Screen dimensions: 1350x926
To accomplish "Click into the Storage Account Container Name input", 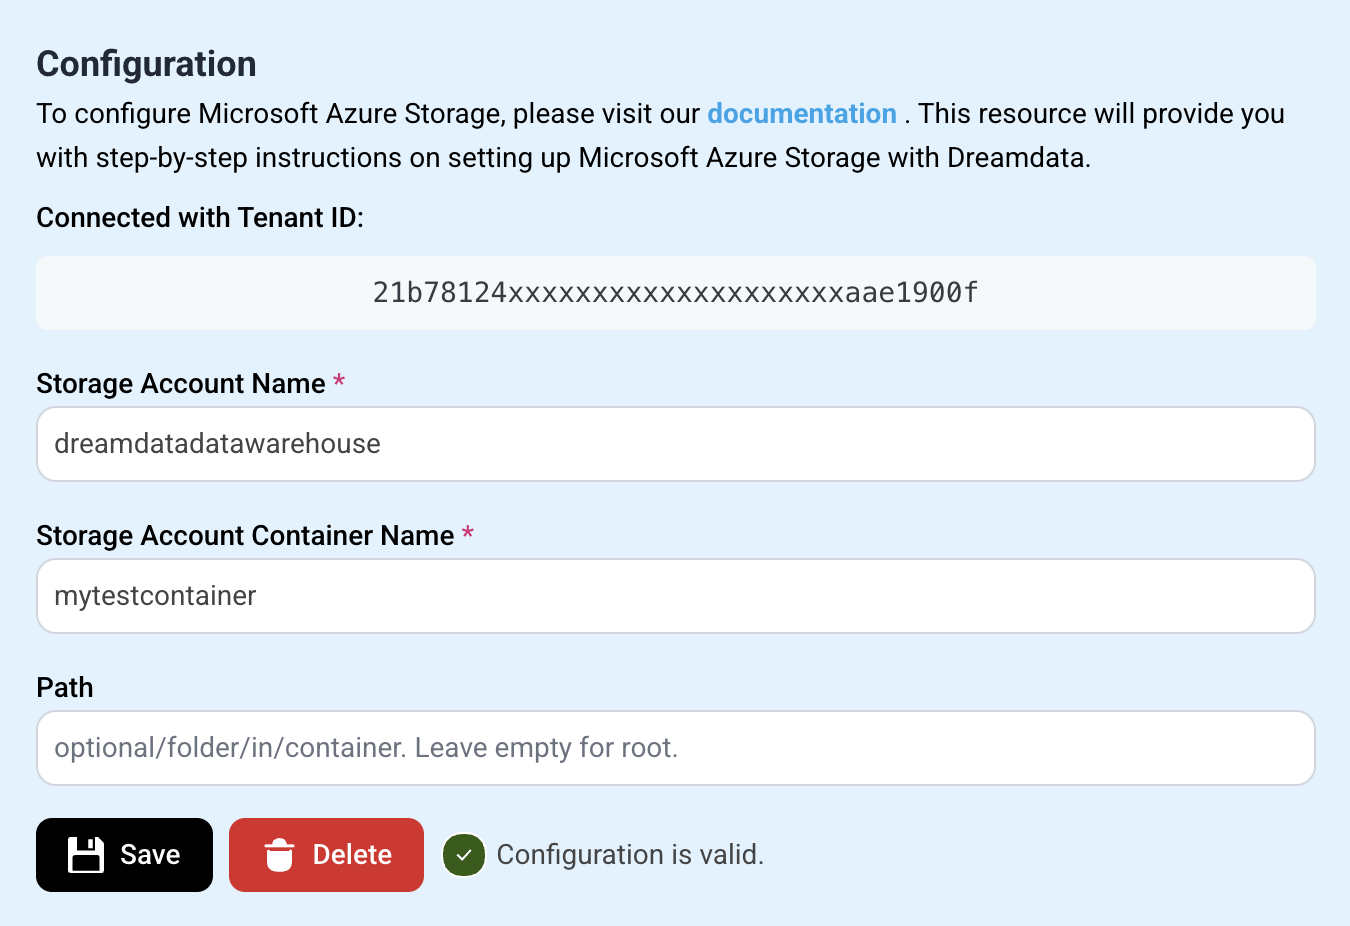I will click(675, 596).
